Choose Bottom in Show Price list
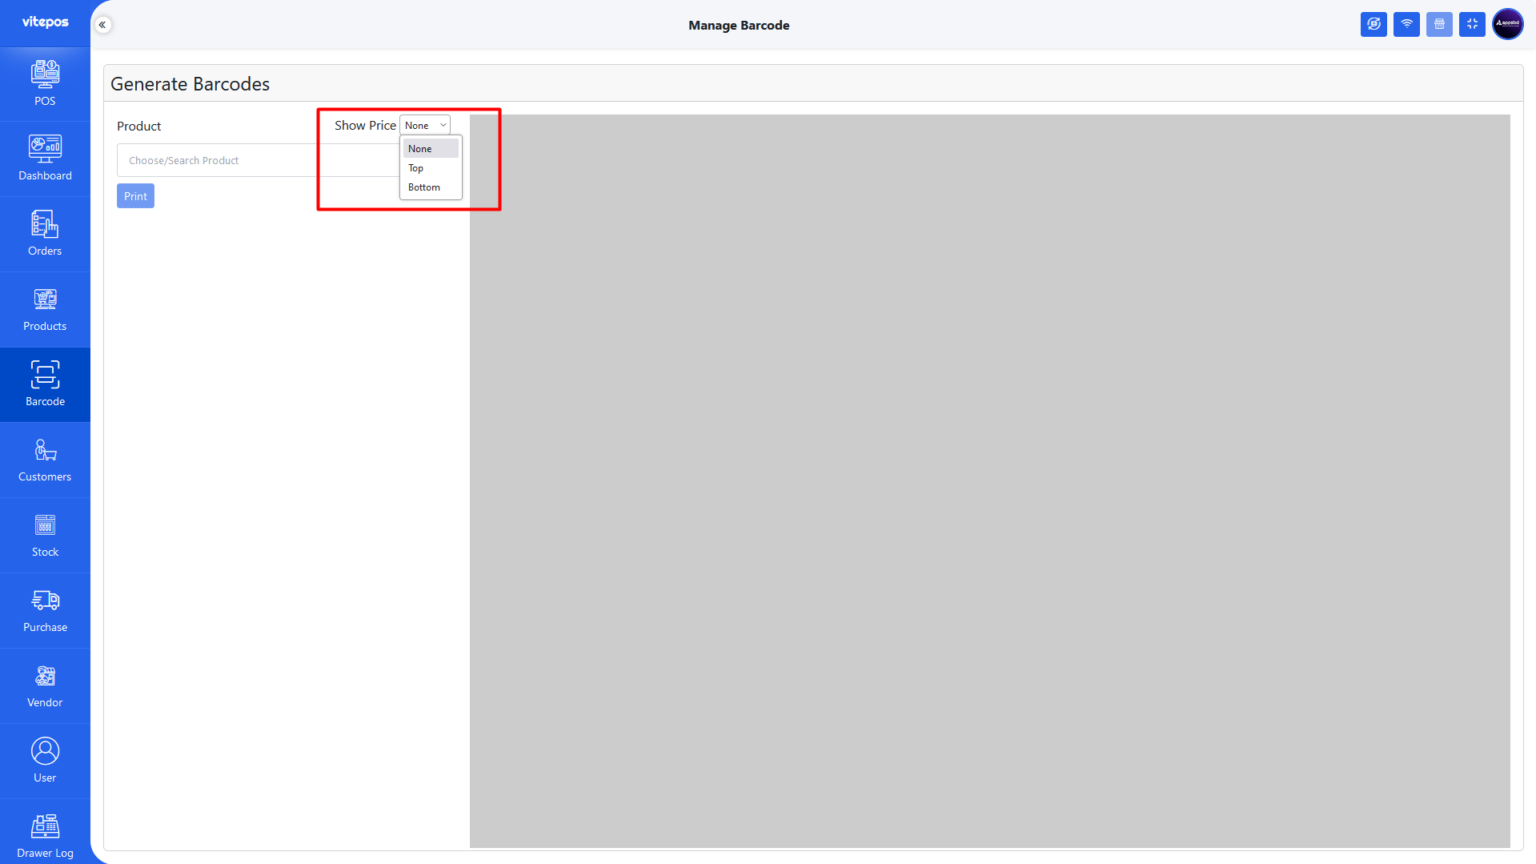1536x864 pixels. coord(431,187)
